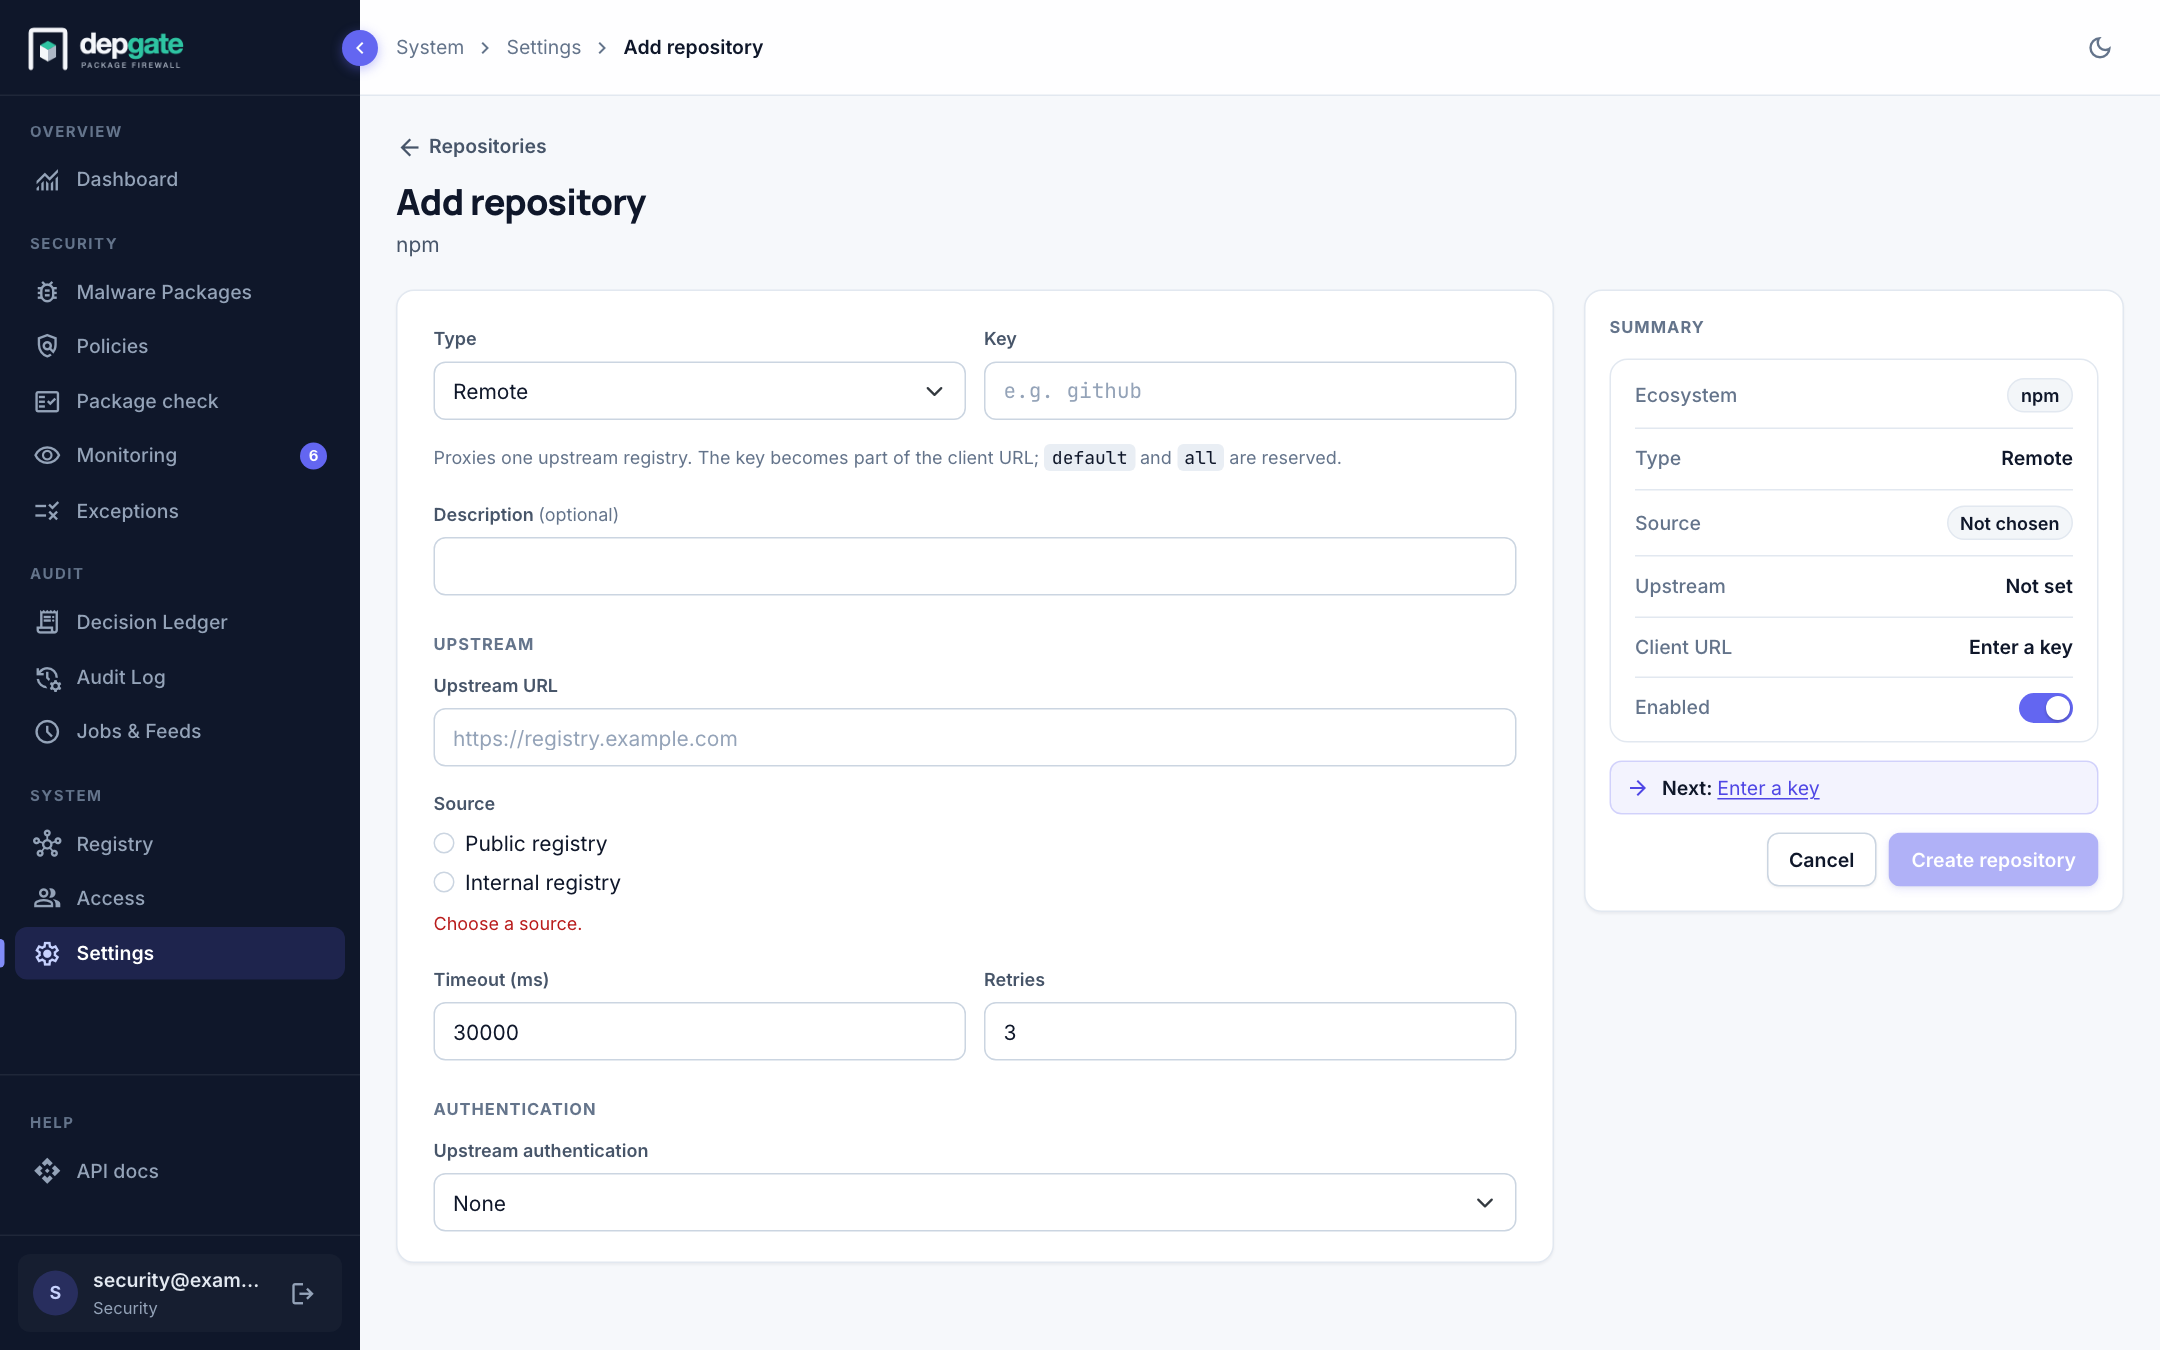2160x1350 pixels.
Task: Open the Monitoring count badge
Action: (x=313, y=456)
